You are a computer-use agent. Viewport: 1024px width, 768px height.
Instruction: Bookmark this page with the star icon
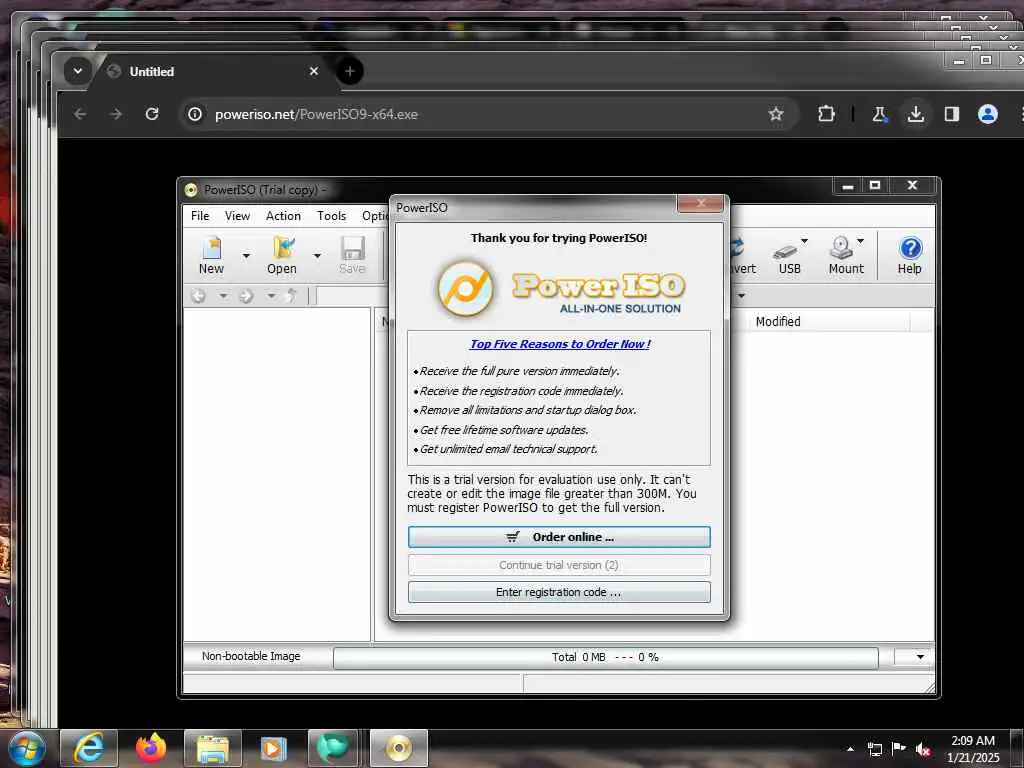[x=775, y=114]
